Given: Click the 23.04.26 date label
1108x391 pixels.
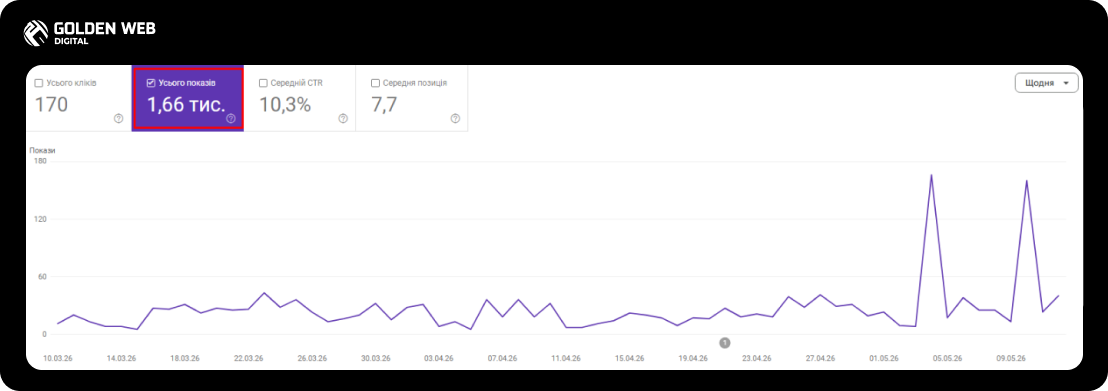Looking at the screenshot, I should coord(756,358).
